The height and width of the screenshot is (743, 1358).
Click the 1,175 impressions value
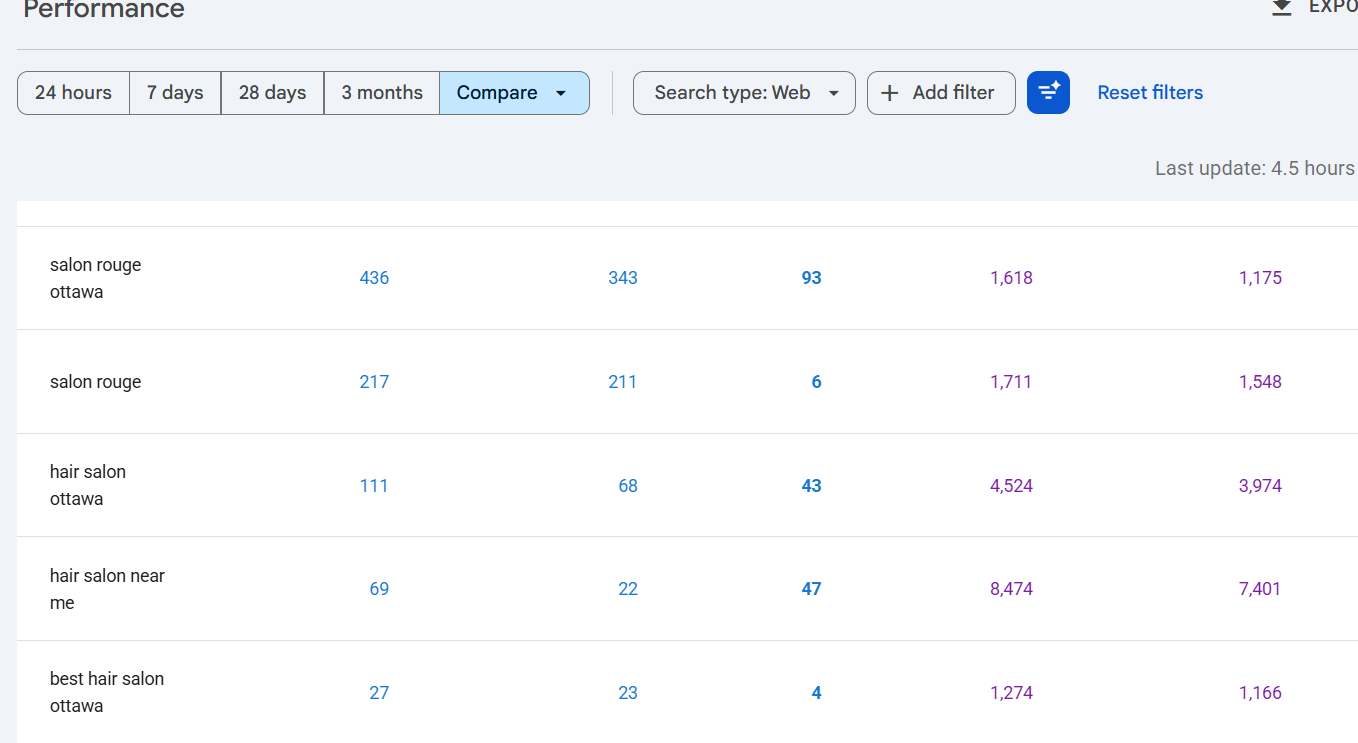[1260, 278]
